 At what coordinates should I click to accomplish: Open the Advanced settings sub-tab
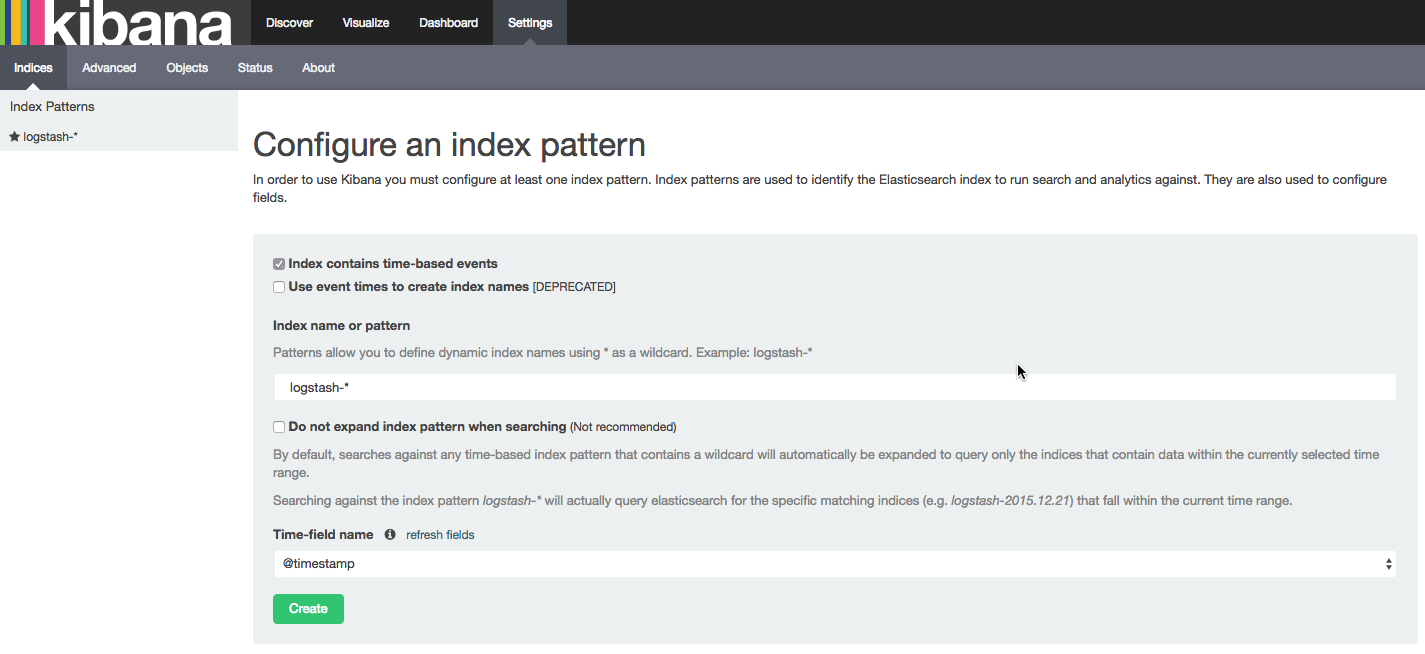pos(109,68)
